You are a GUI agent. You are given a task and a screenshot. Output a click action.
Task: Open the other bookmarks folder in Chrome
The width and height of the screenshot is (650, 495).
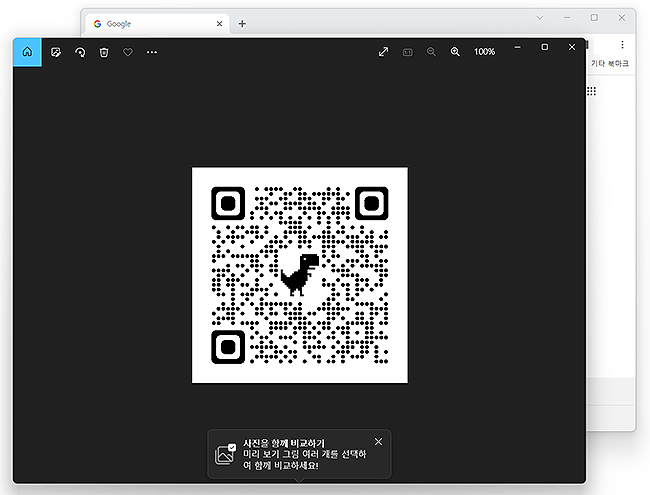coord(609,63)
